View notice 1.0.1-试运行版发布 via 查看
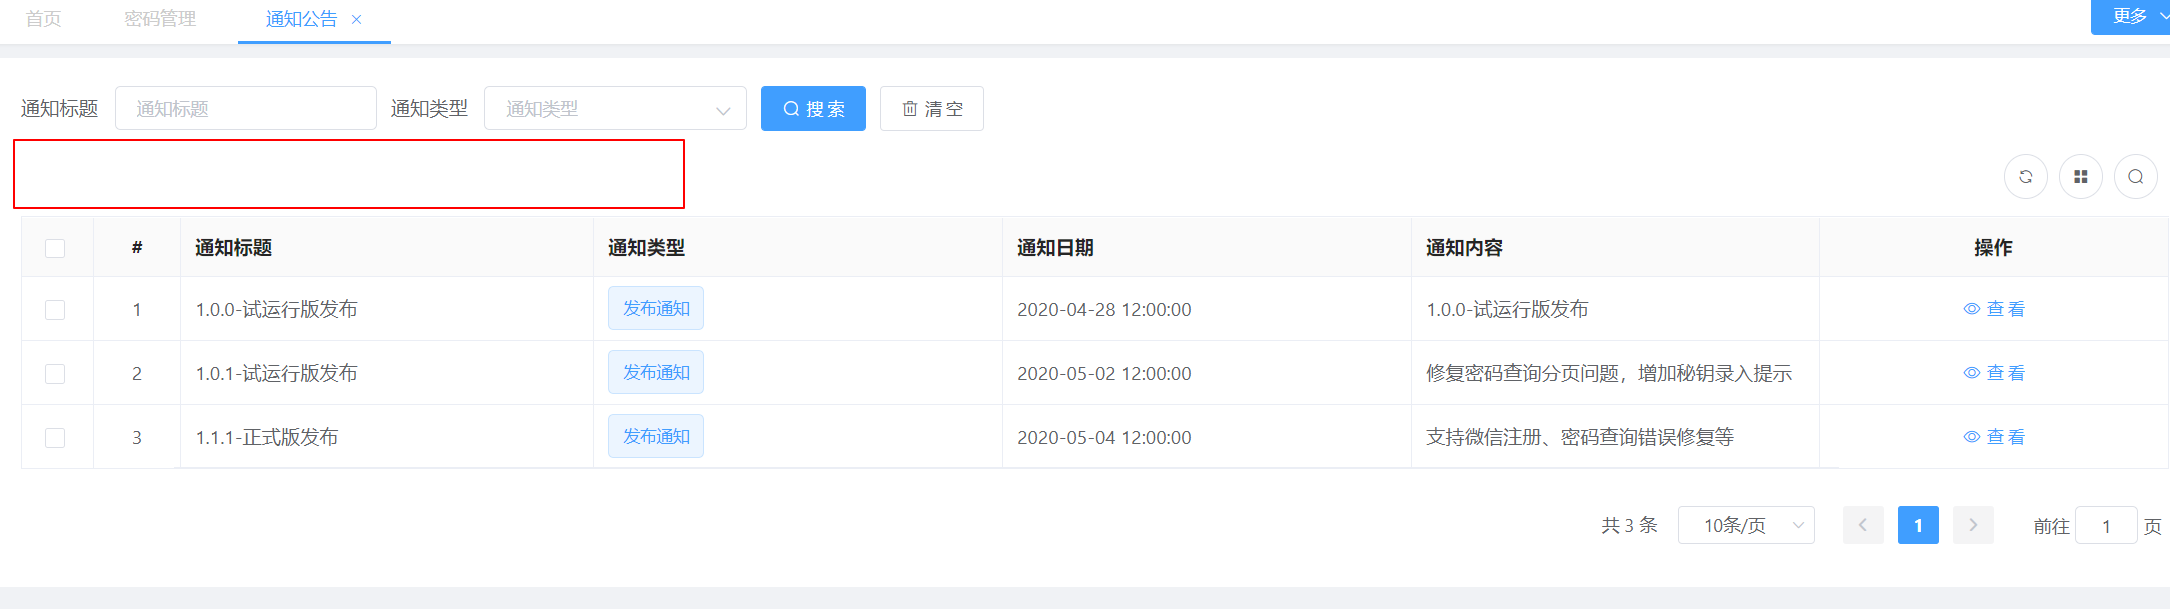Image resolution: width=2170 pixels, height=609 pixels. coord(1994,373)
